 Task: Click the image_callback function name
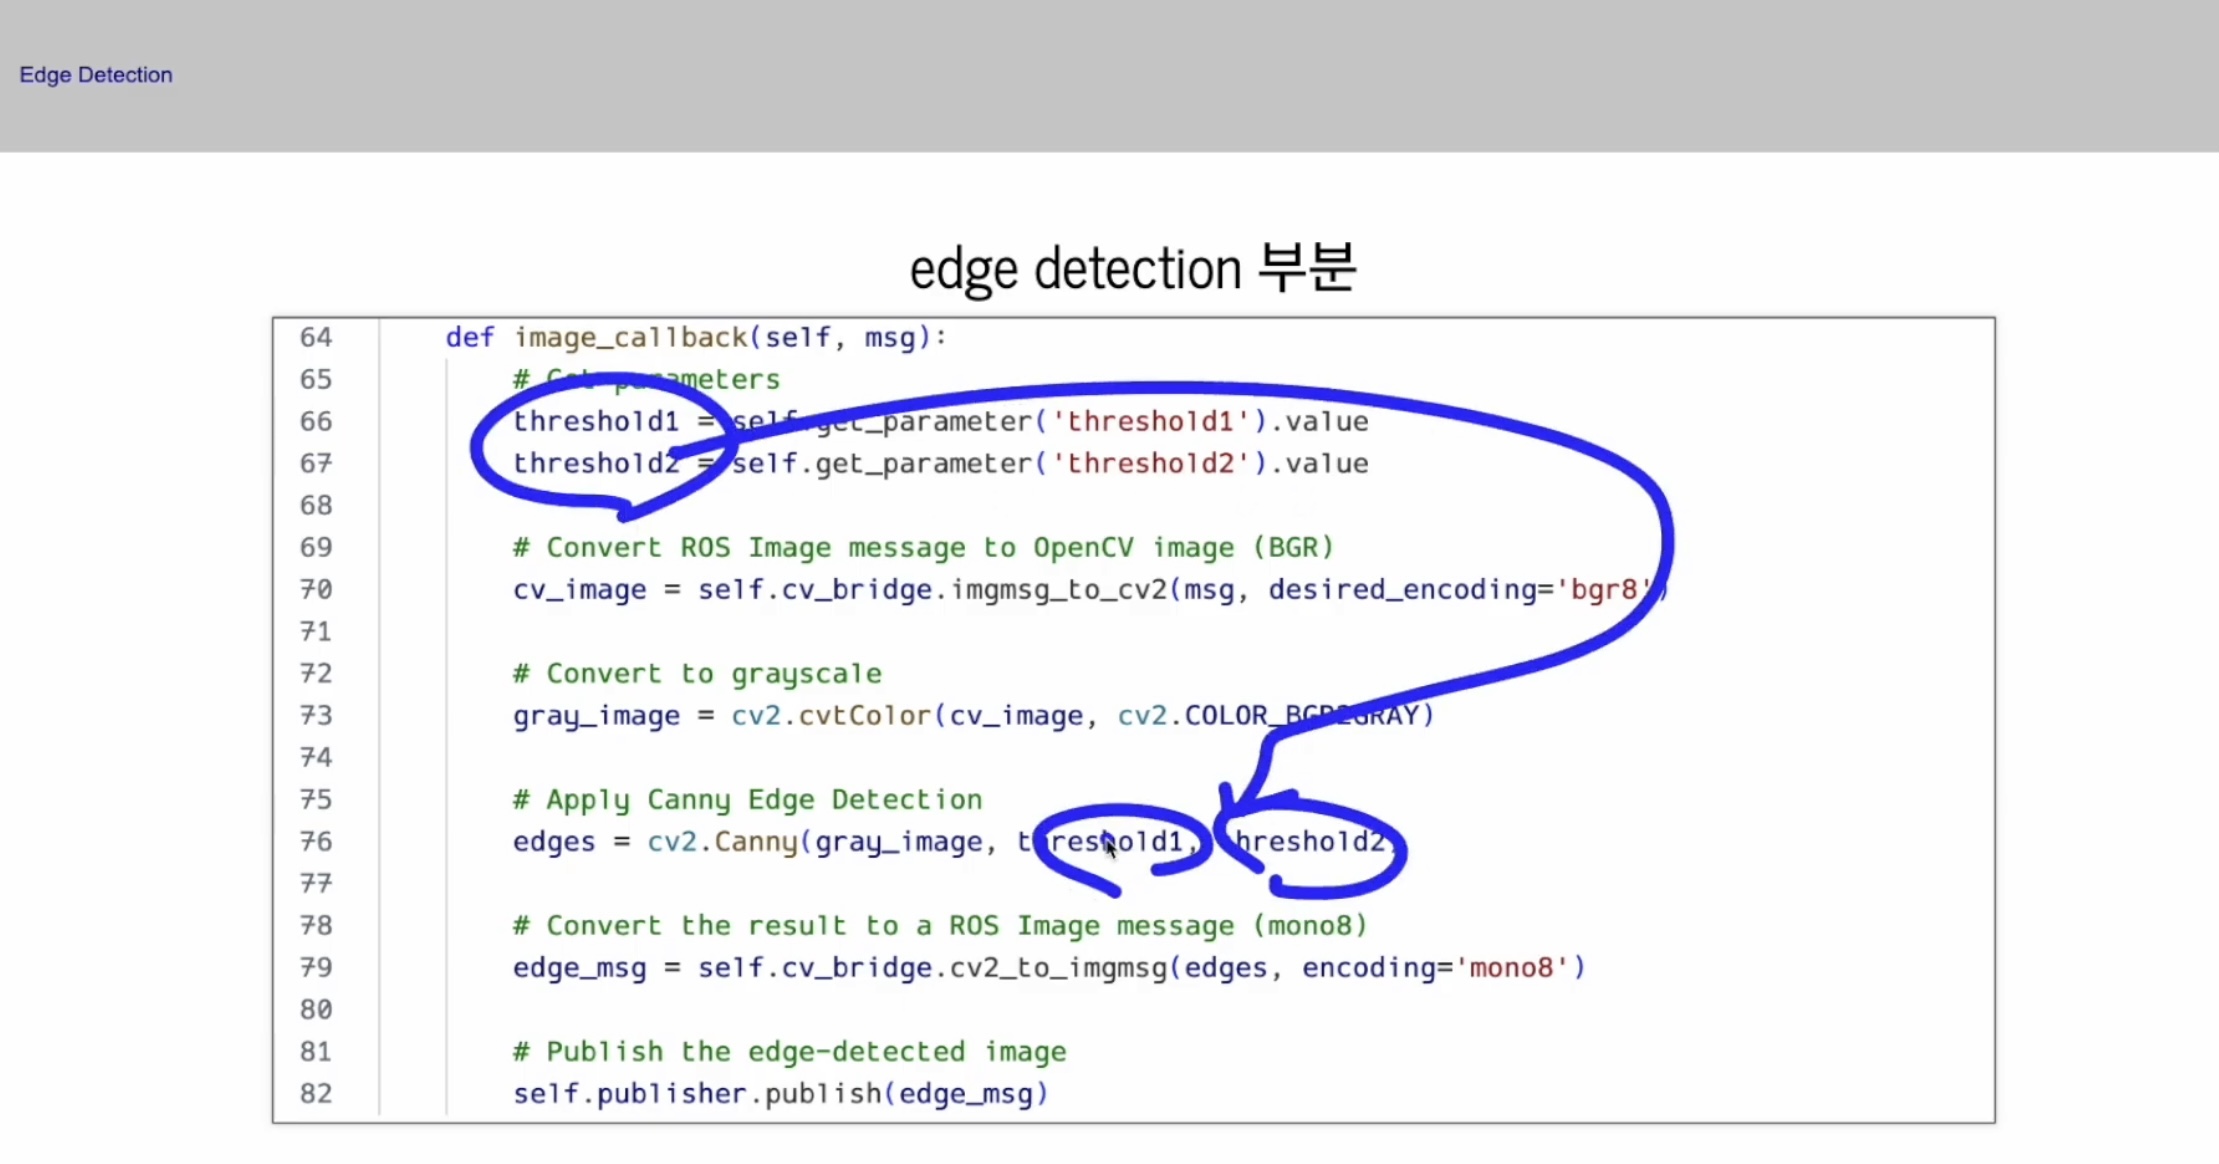coord(630,337)
